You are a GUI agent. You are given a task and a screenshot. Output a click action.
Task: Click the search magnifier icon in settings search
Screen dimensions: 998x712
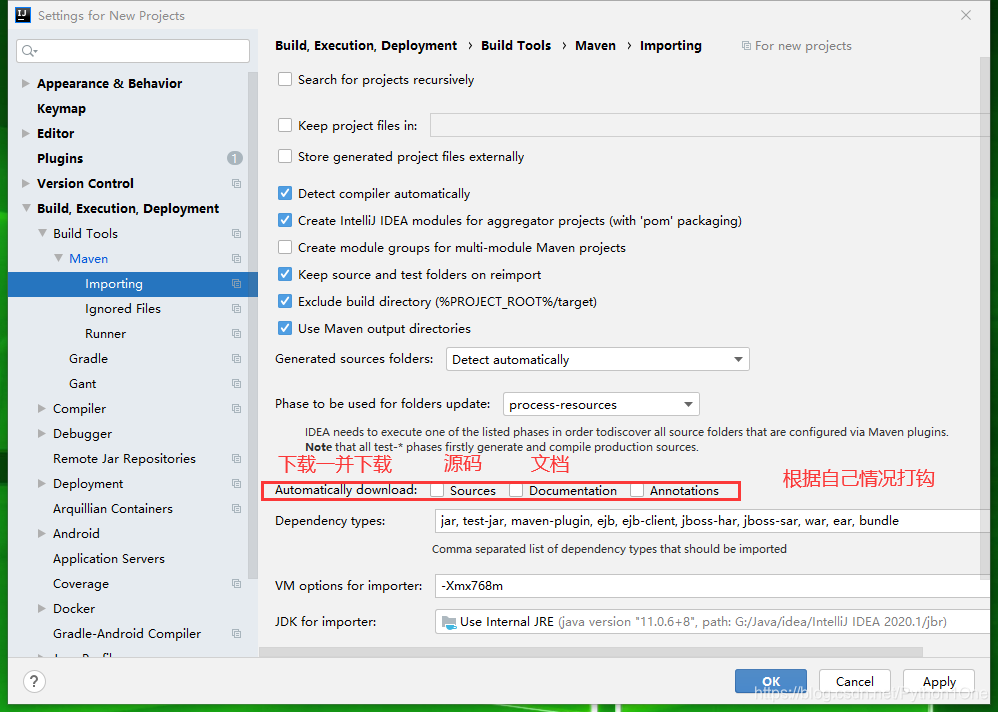click(29, 51)
